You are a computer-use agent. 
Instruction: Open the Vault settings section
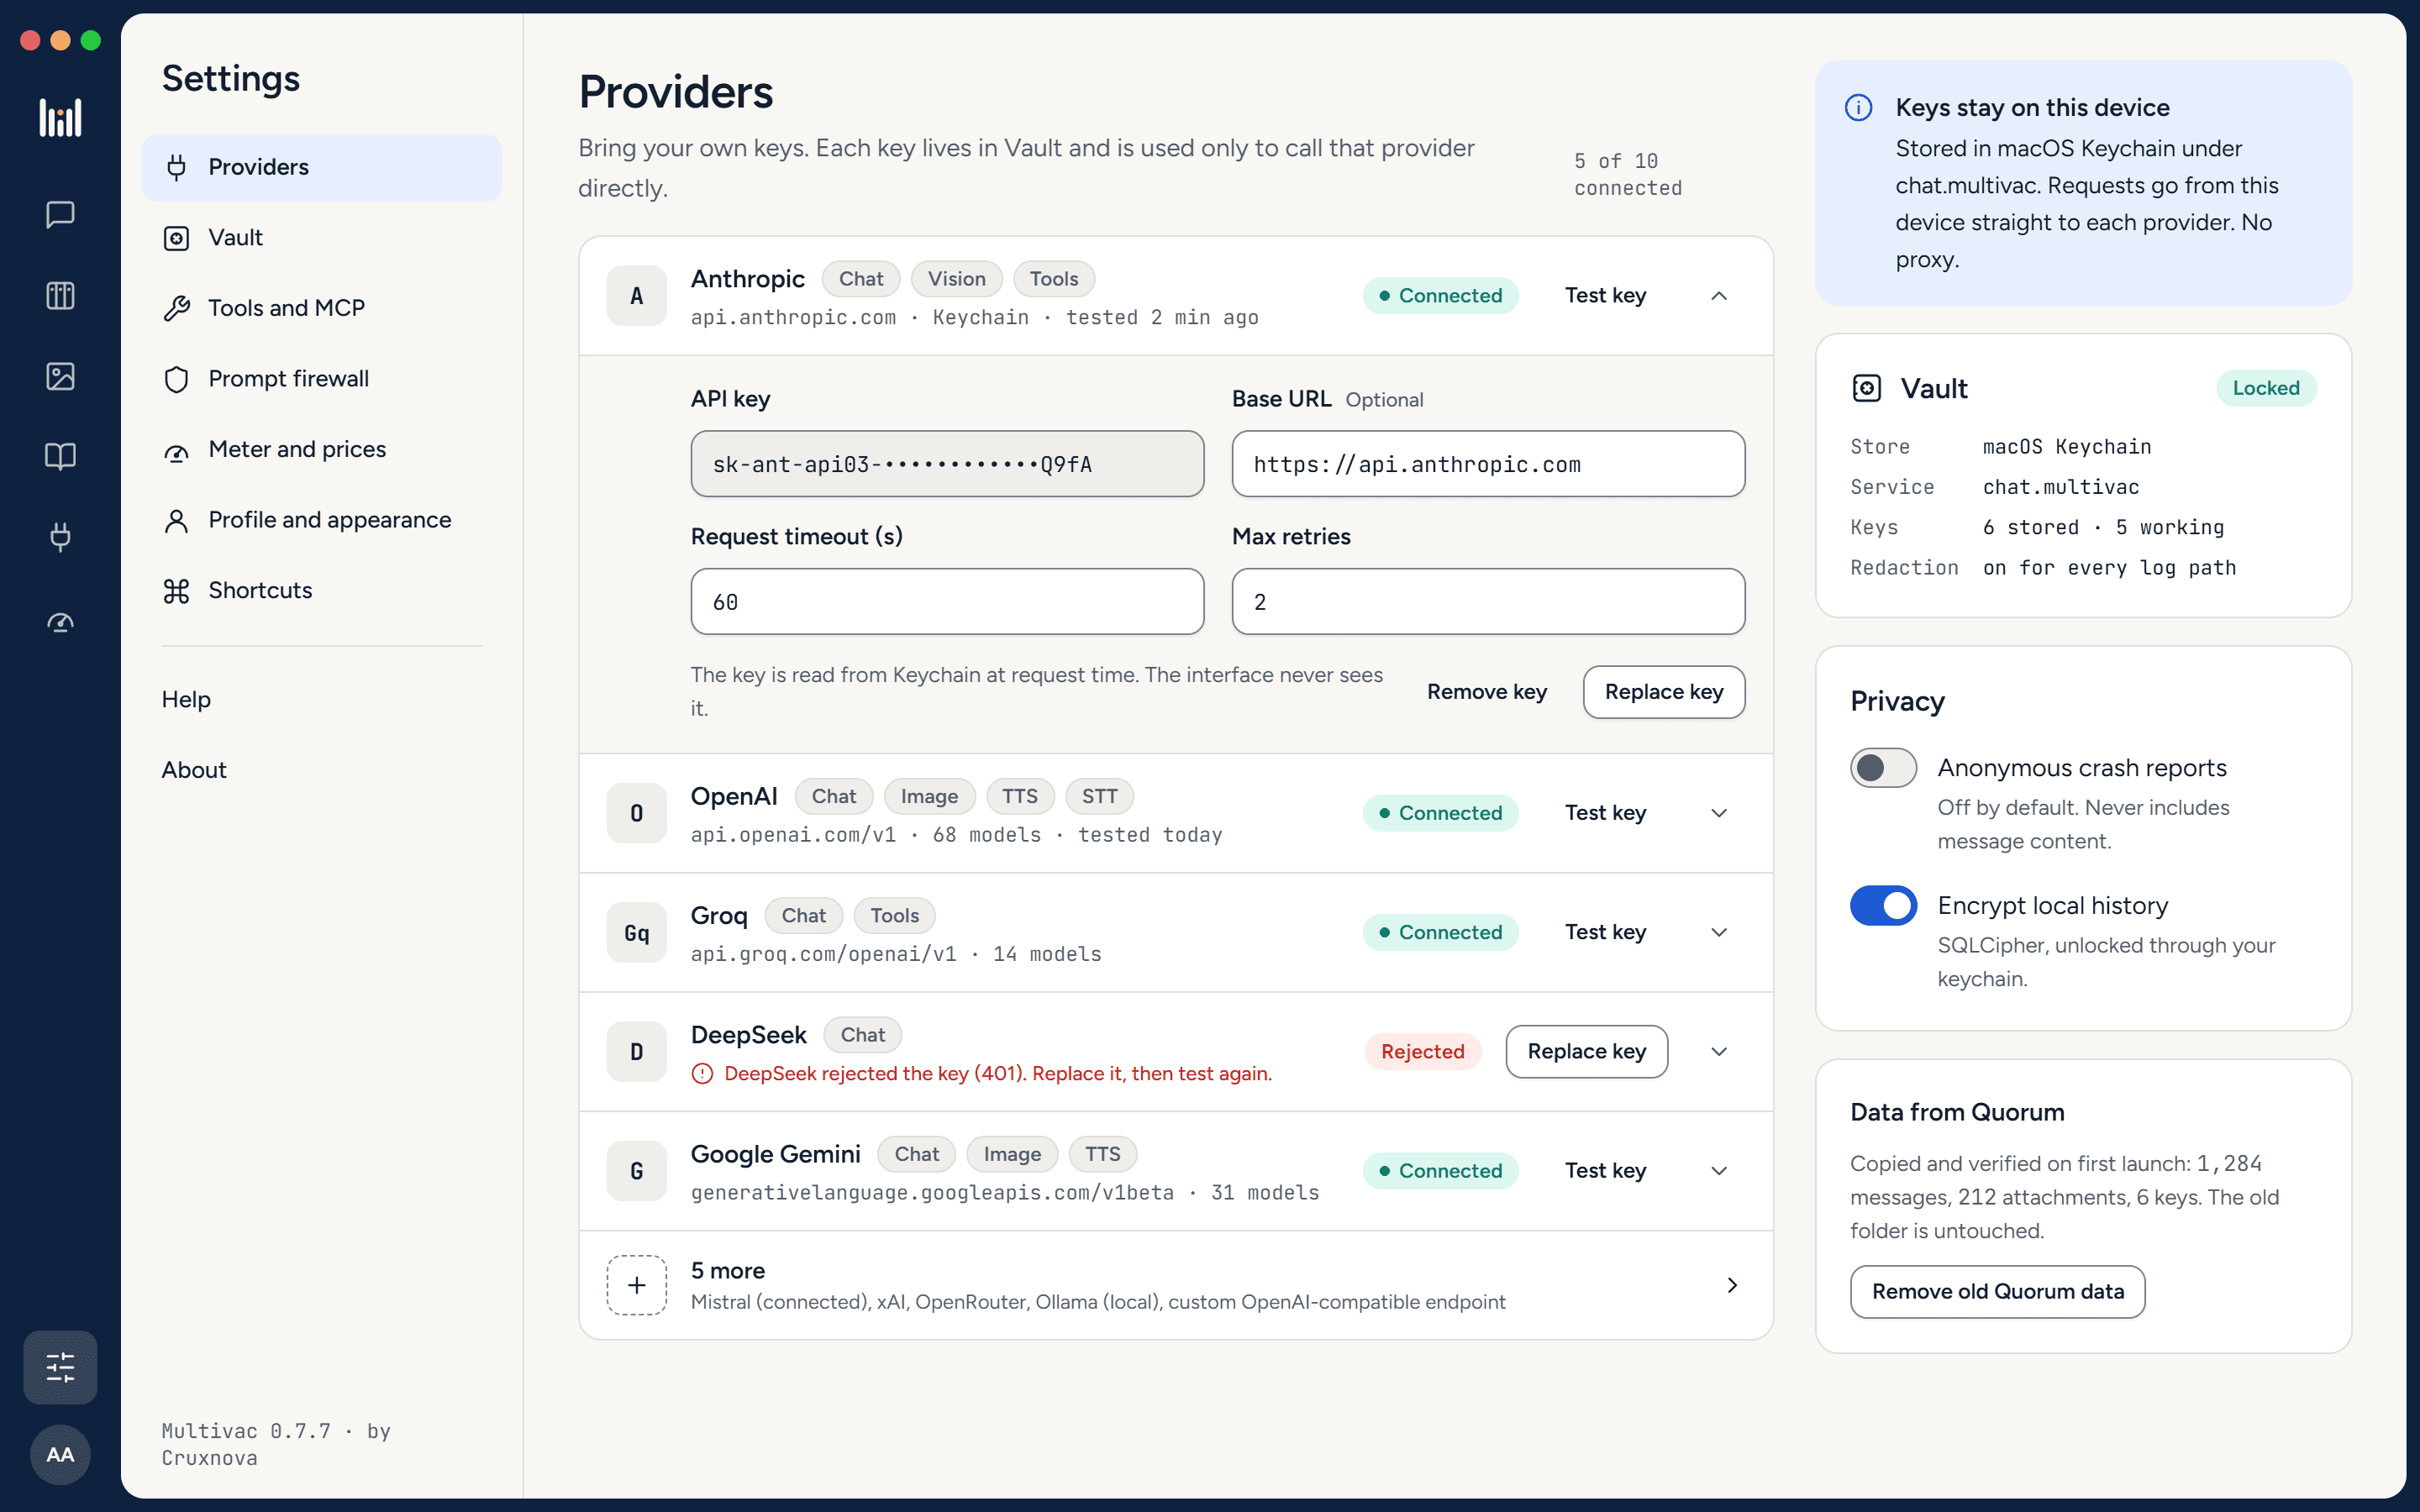pyautogui.click(x=321, y=238)
